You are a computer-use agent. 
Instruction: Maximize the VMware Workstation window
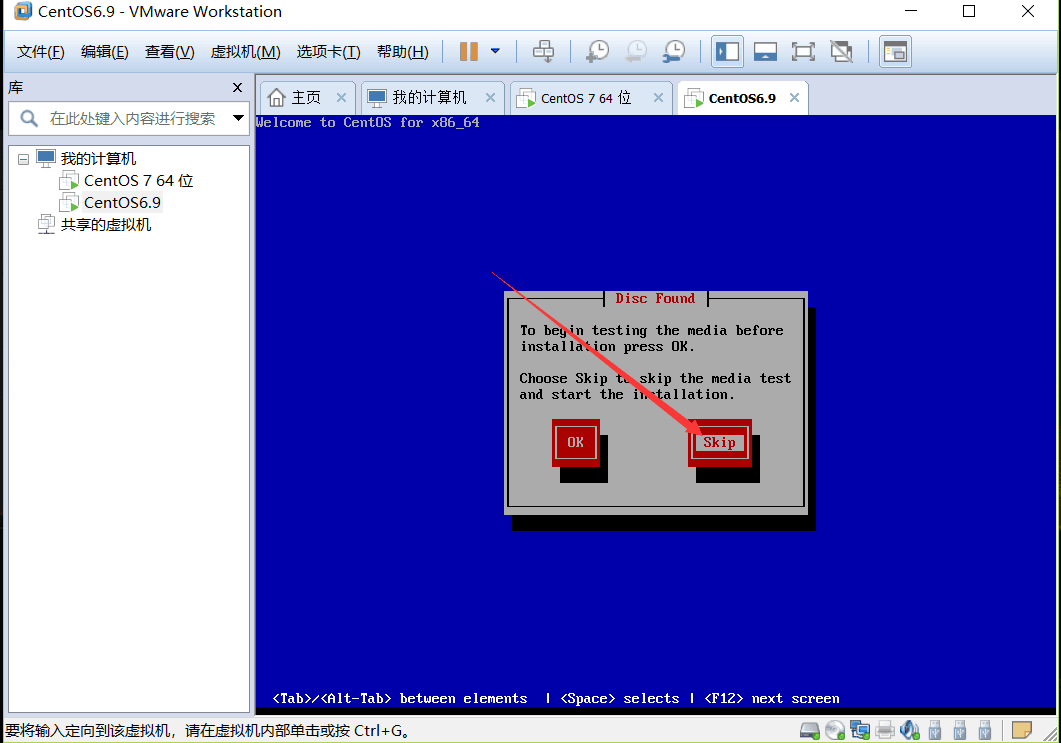pos(969,12)
